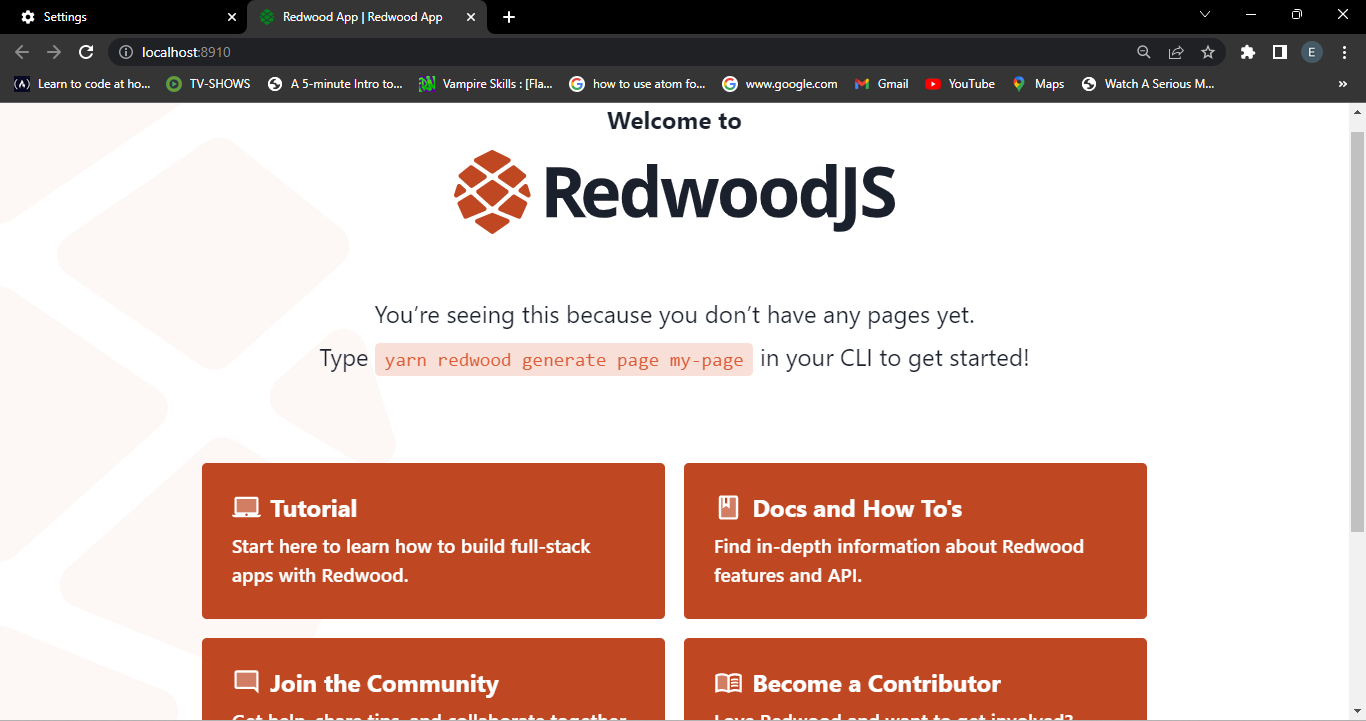Click the browser back arrow
The width and height of the screenshot is (1366, 721).
click(22, 52)
